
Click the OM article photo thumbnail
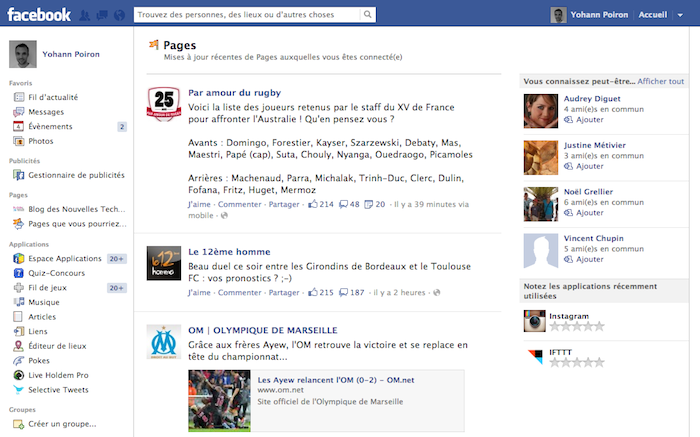pos(219,400)
